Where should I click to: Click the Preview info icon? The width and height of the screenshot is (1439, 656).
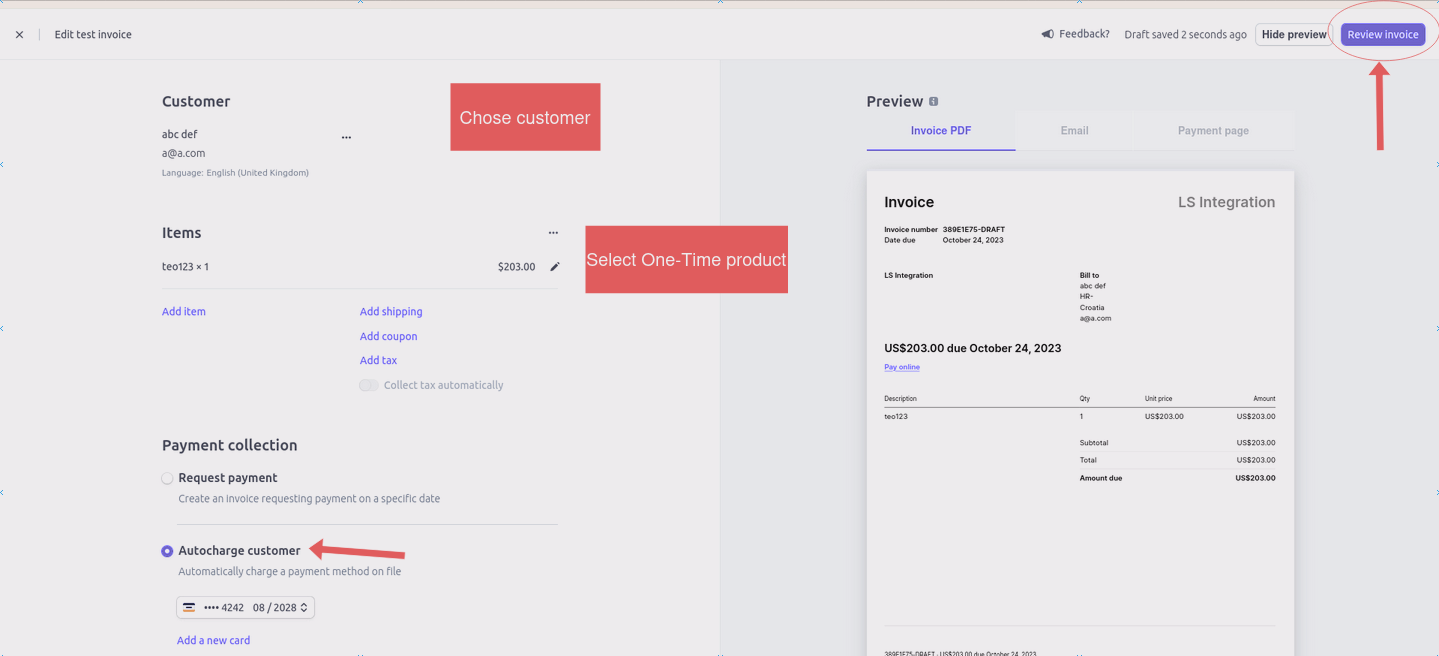click(933, 102)
